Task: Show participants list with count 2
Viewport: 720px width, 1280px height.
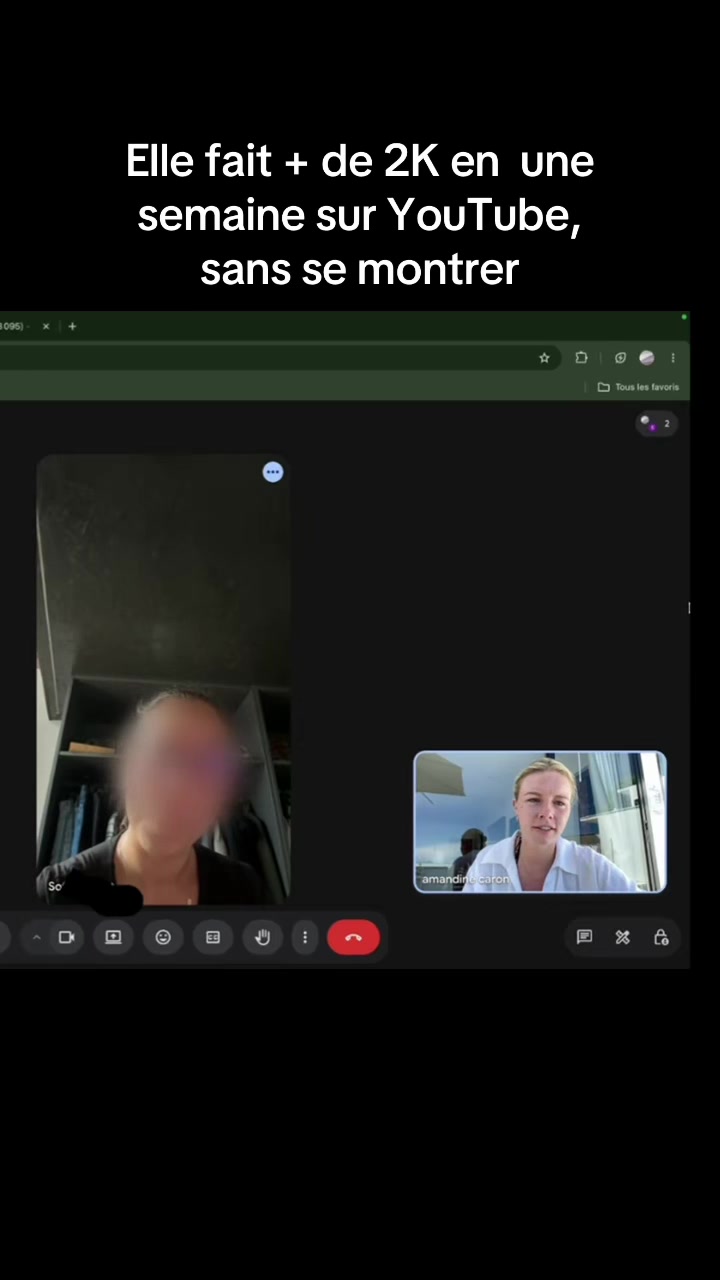Action: (x=657, y=423)
